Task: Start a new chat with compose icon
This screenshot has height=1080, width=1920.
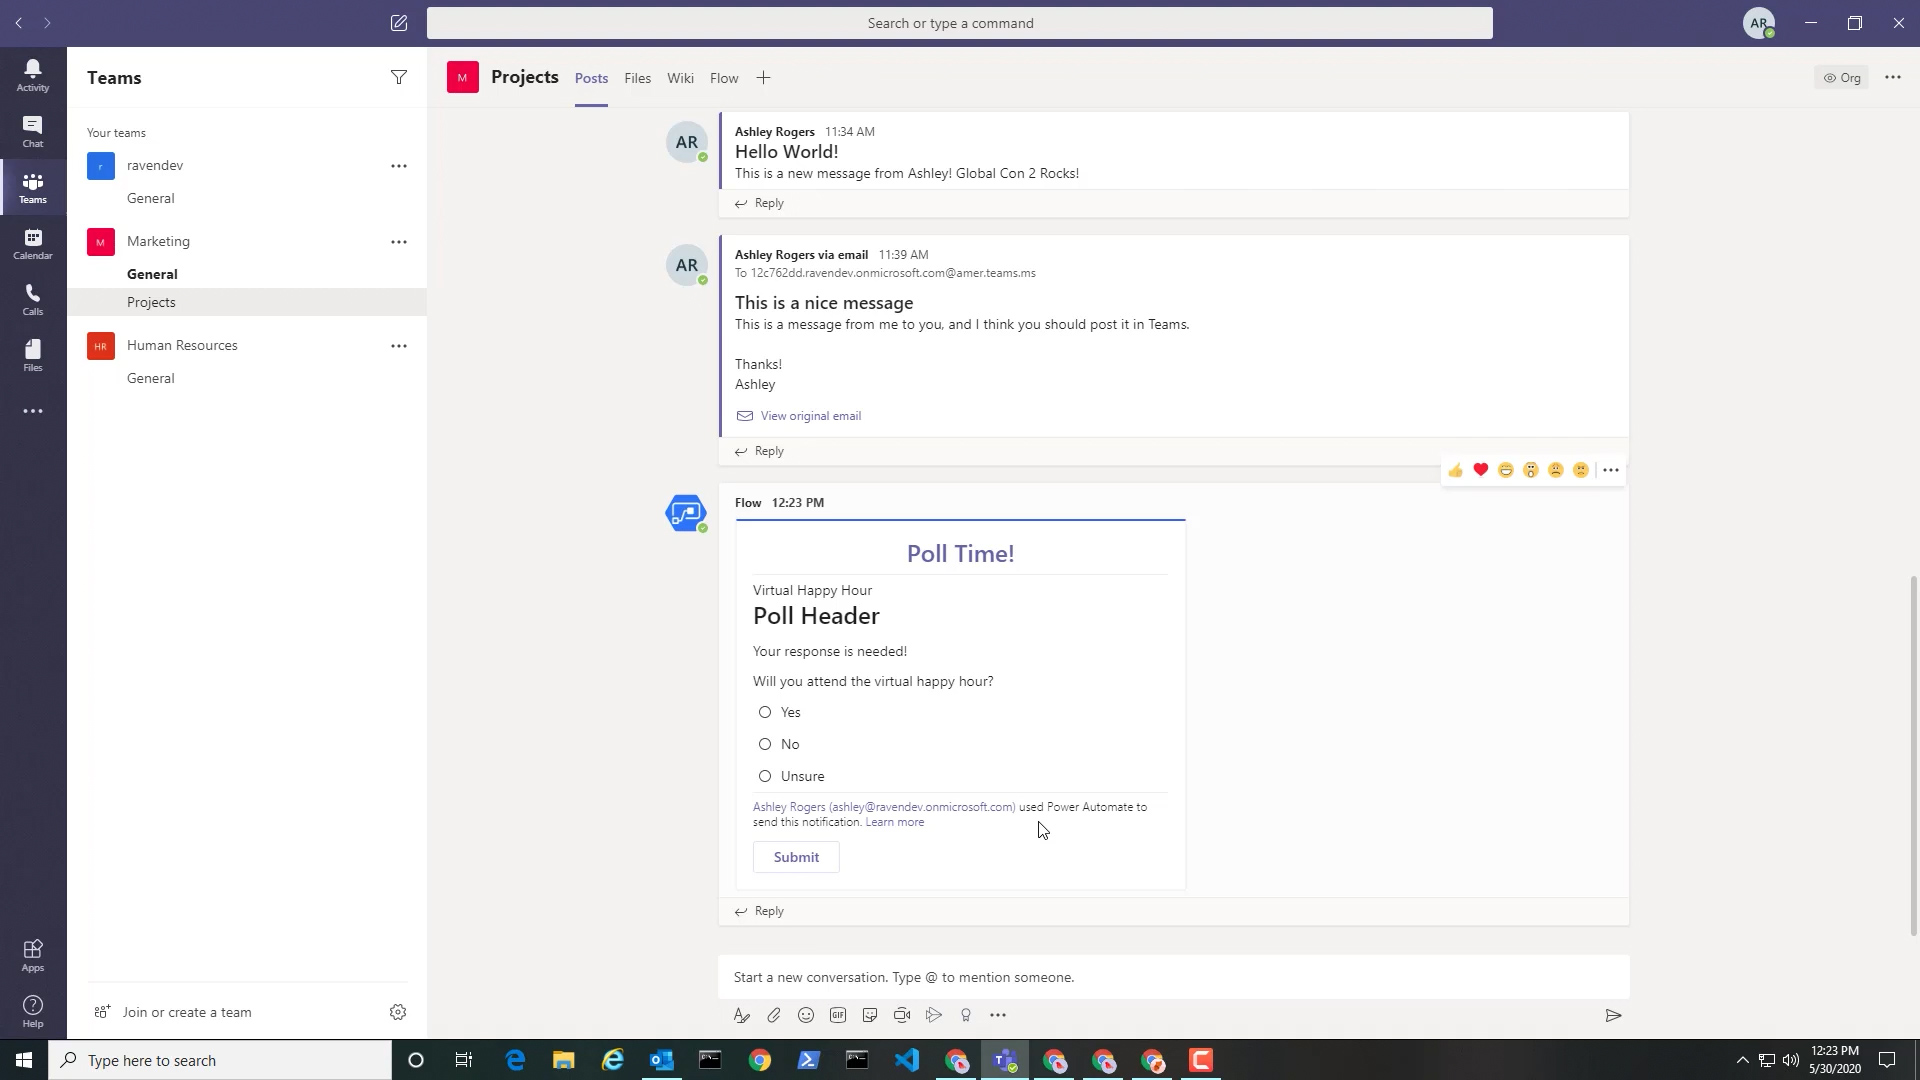Action: point(399,22)
